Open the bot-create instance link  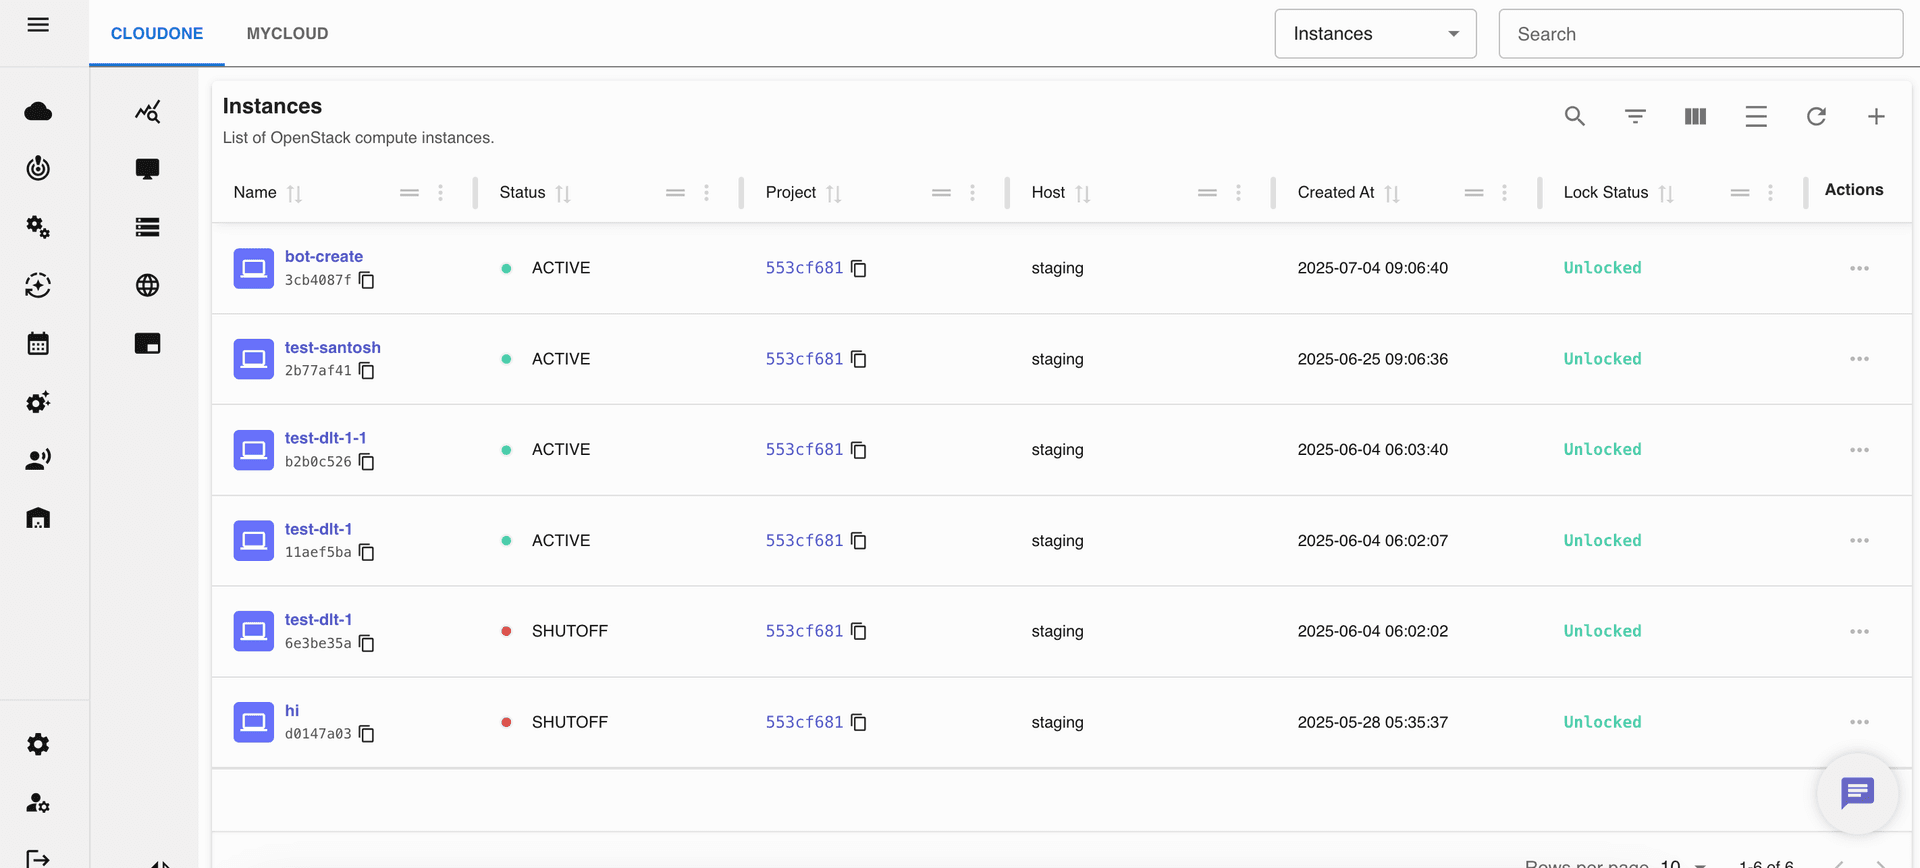point(324,256)
